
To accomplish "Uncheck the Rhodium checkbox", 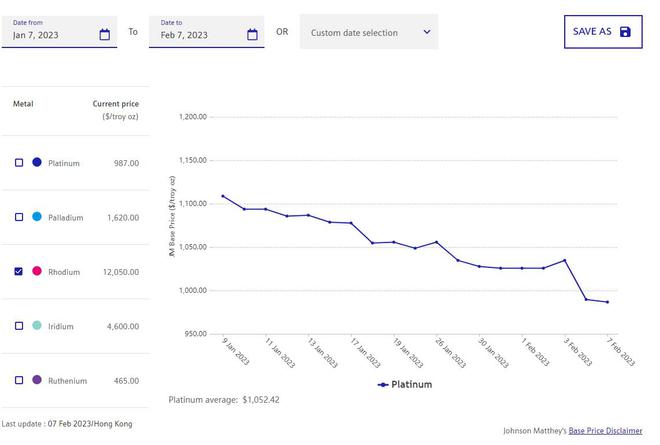I will click(x=19, y=271).
